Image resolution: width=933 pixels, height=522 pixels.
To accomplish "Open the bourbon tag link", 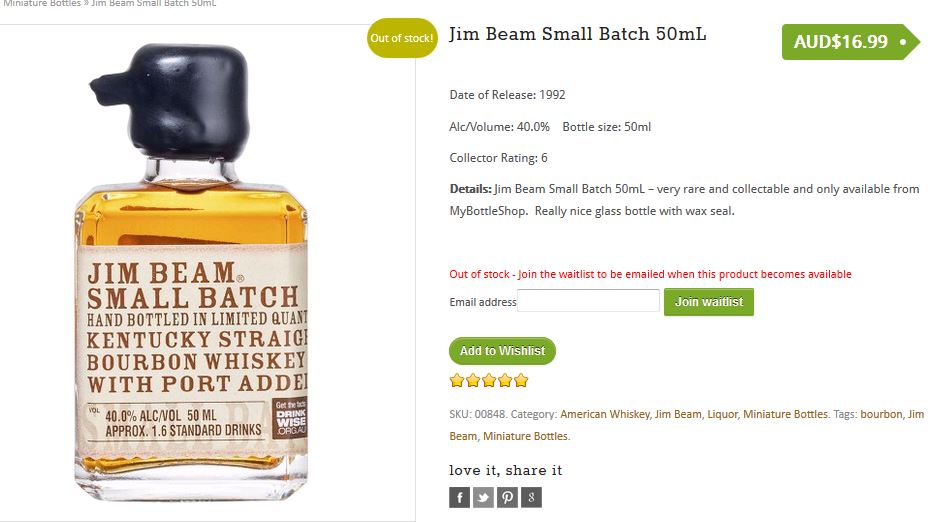I will point(881,414).
